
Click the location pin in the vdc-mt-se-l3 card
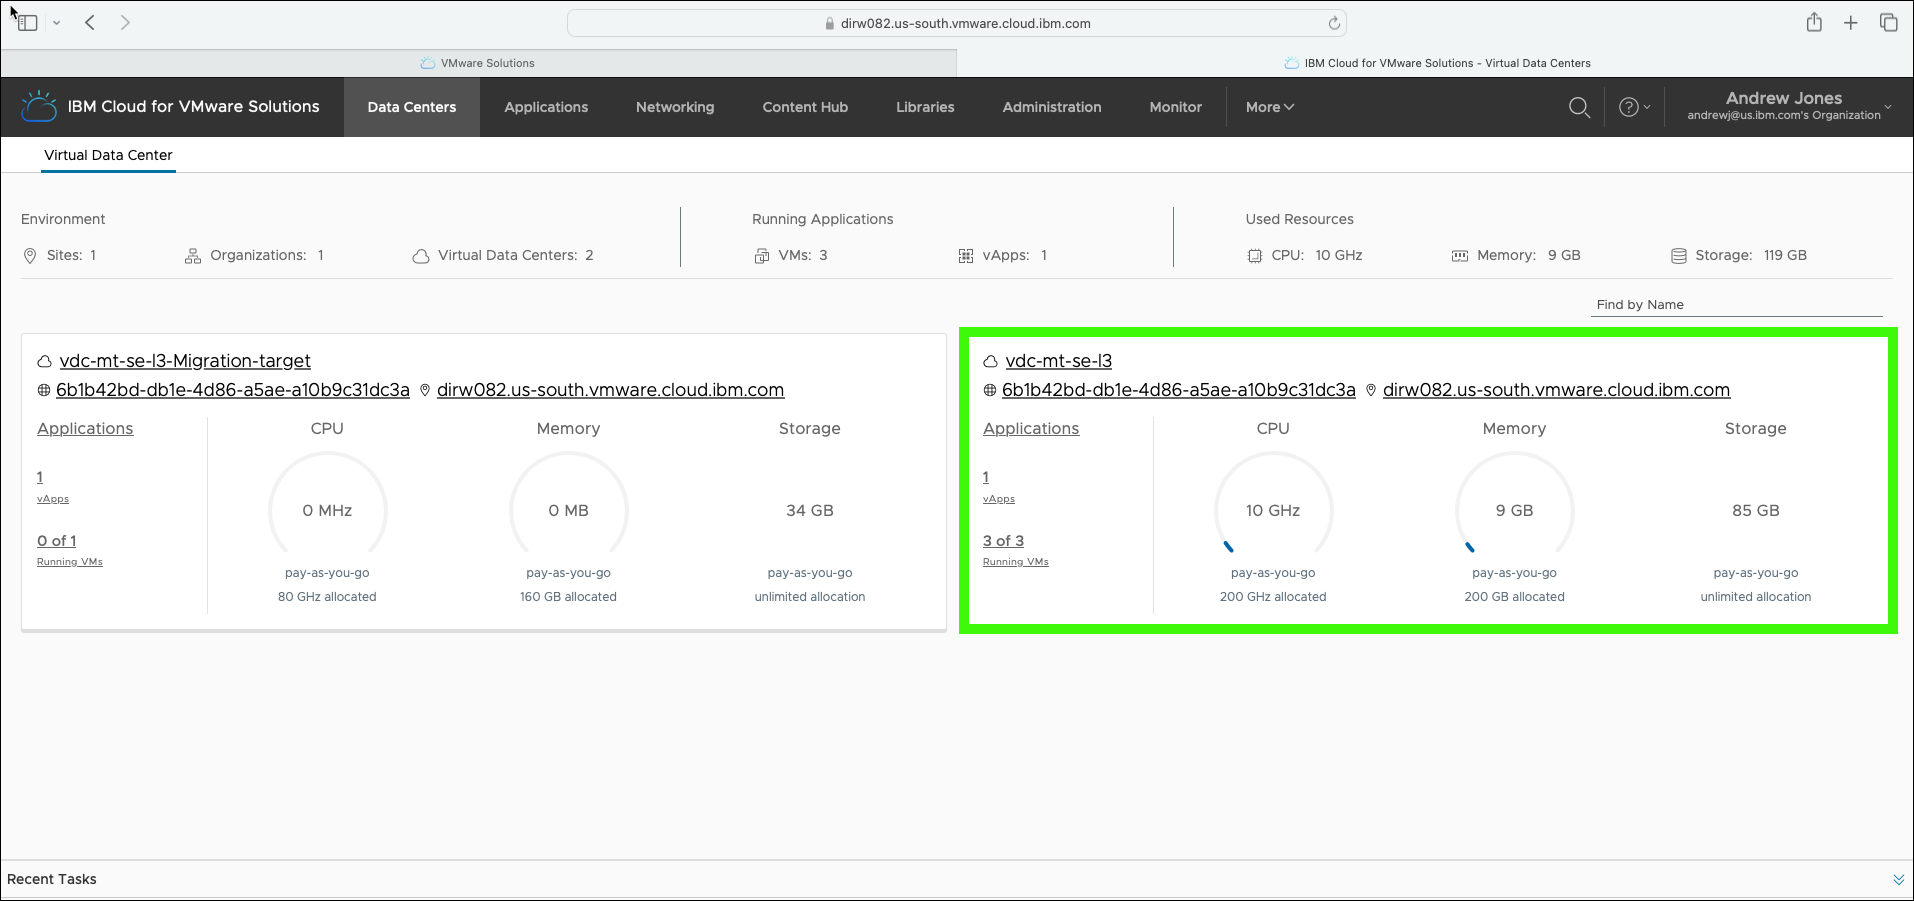point(1371,390)
